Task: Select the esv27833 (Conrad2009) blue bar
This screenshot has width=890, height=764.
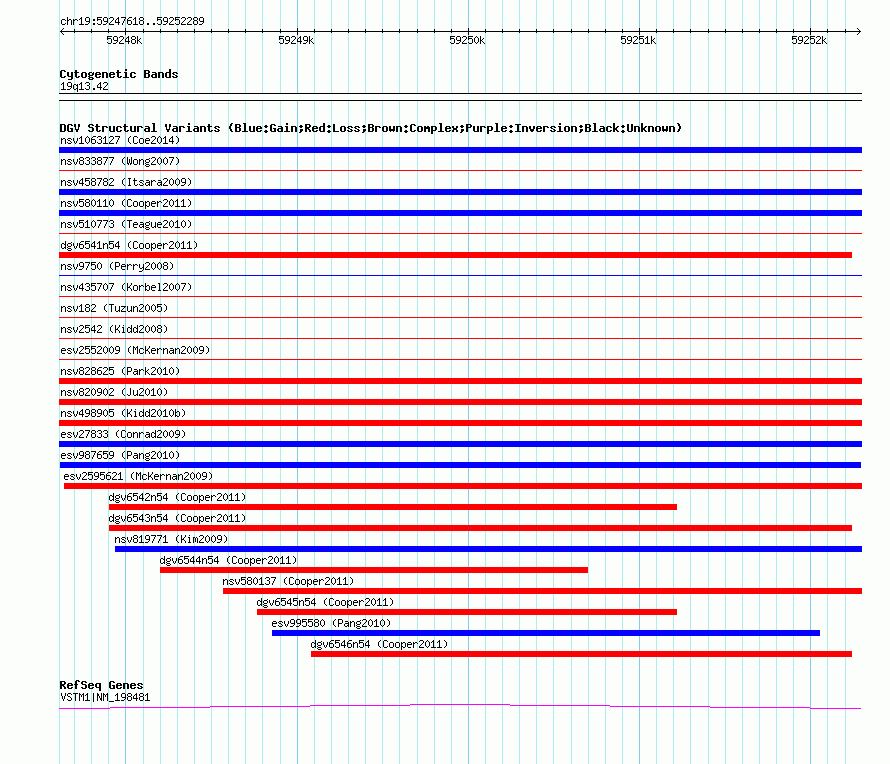Action: 460,444
